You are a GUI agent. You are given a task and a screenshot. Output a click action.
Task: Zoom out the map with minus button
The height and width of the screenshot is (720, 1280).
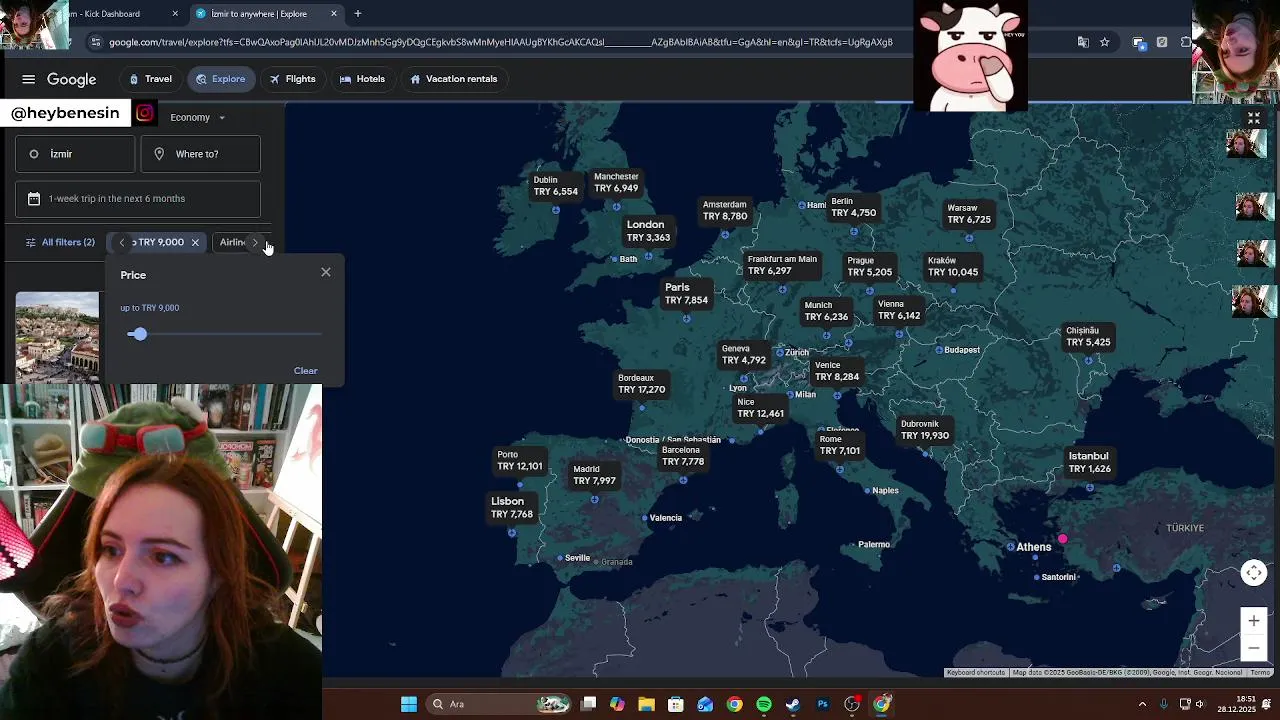1254,648
